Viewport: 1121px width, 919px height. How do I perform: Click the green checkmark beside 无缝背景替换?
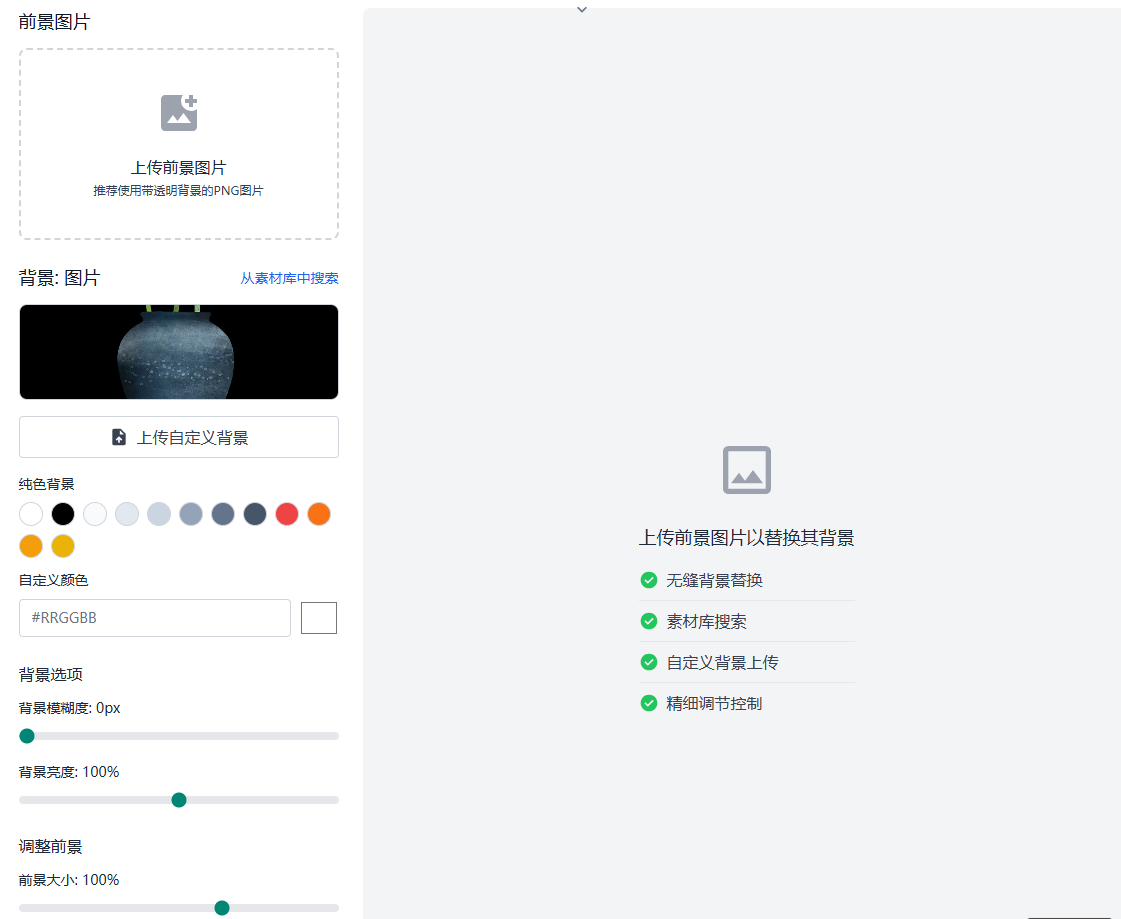pyautogui.click(x=649, y=580)
